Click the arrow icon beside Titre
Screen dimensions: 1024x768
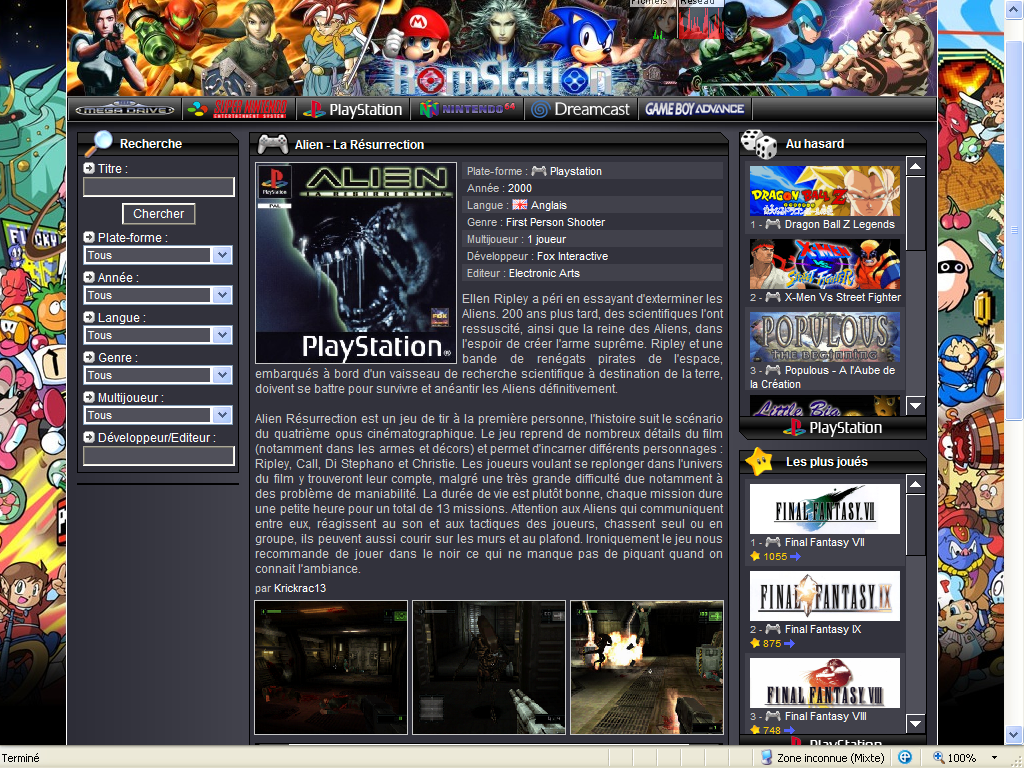point(89,168)
